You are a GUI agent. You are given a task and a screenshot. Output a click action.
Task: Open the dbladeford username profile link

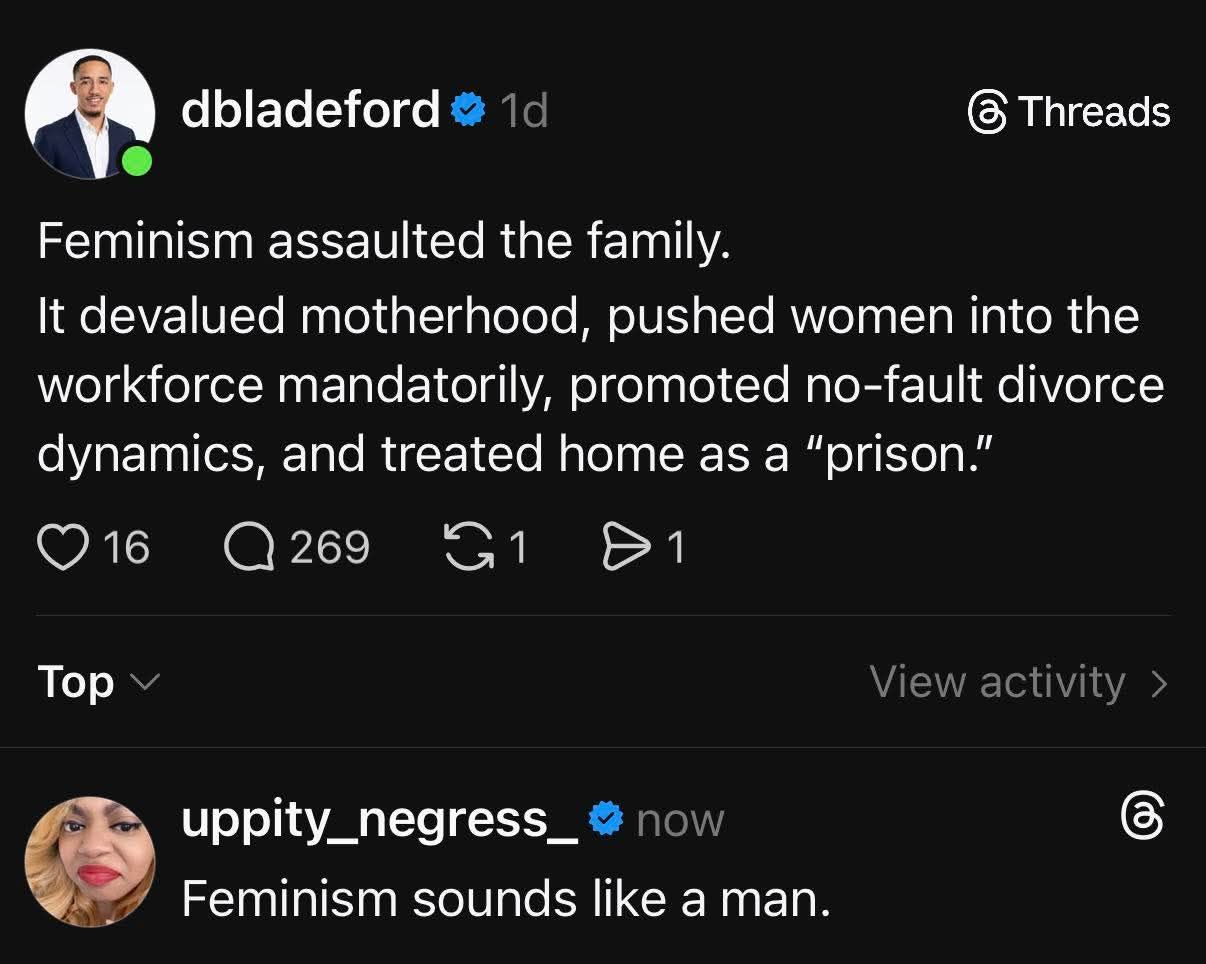click(310, 109)
